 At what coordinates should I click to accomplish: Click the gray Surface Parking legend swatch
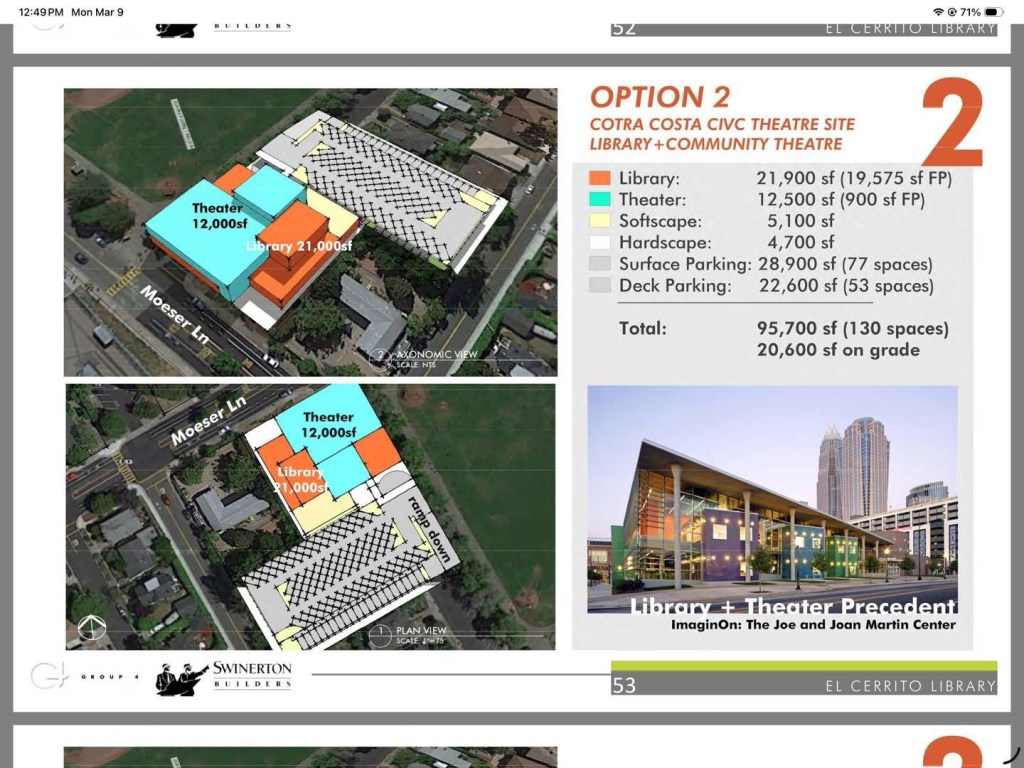click(x=600, y=265)
